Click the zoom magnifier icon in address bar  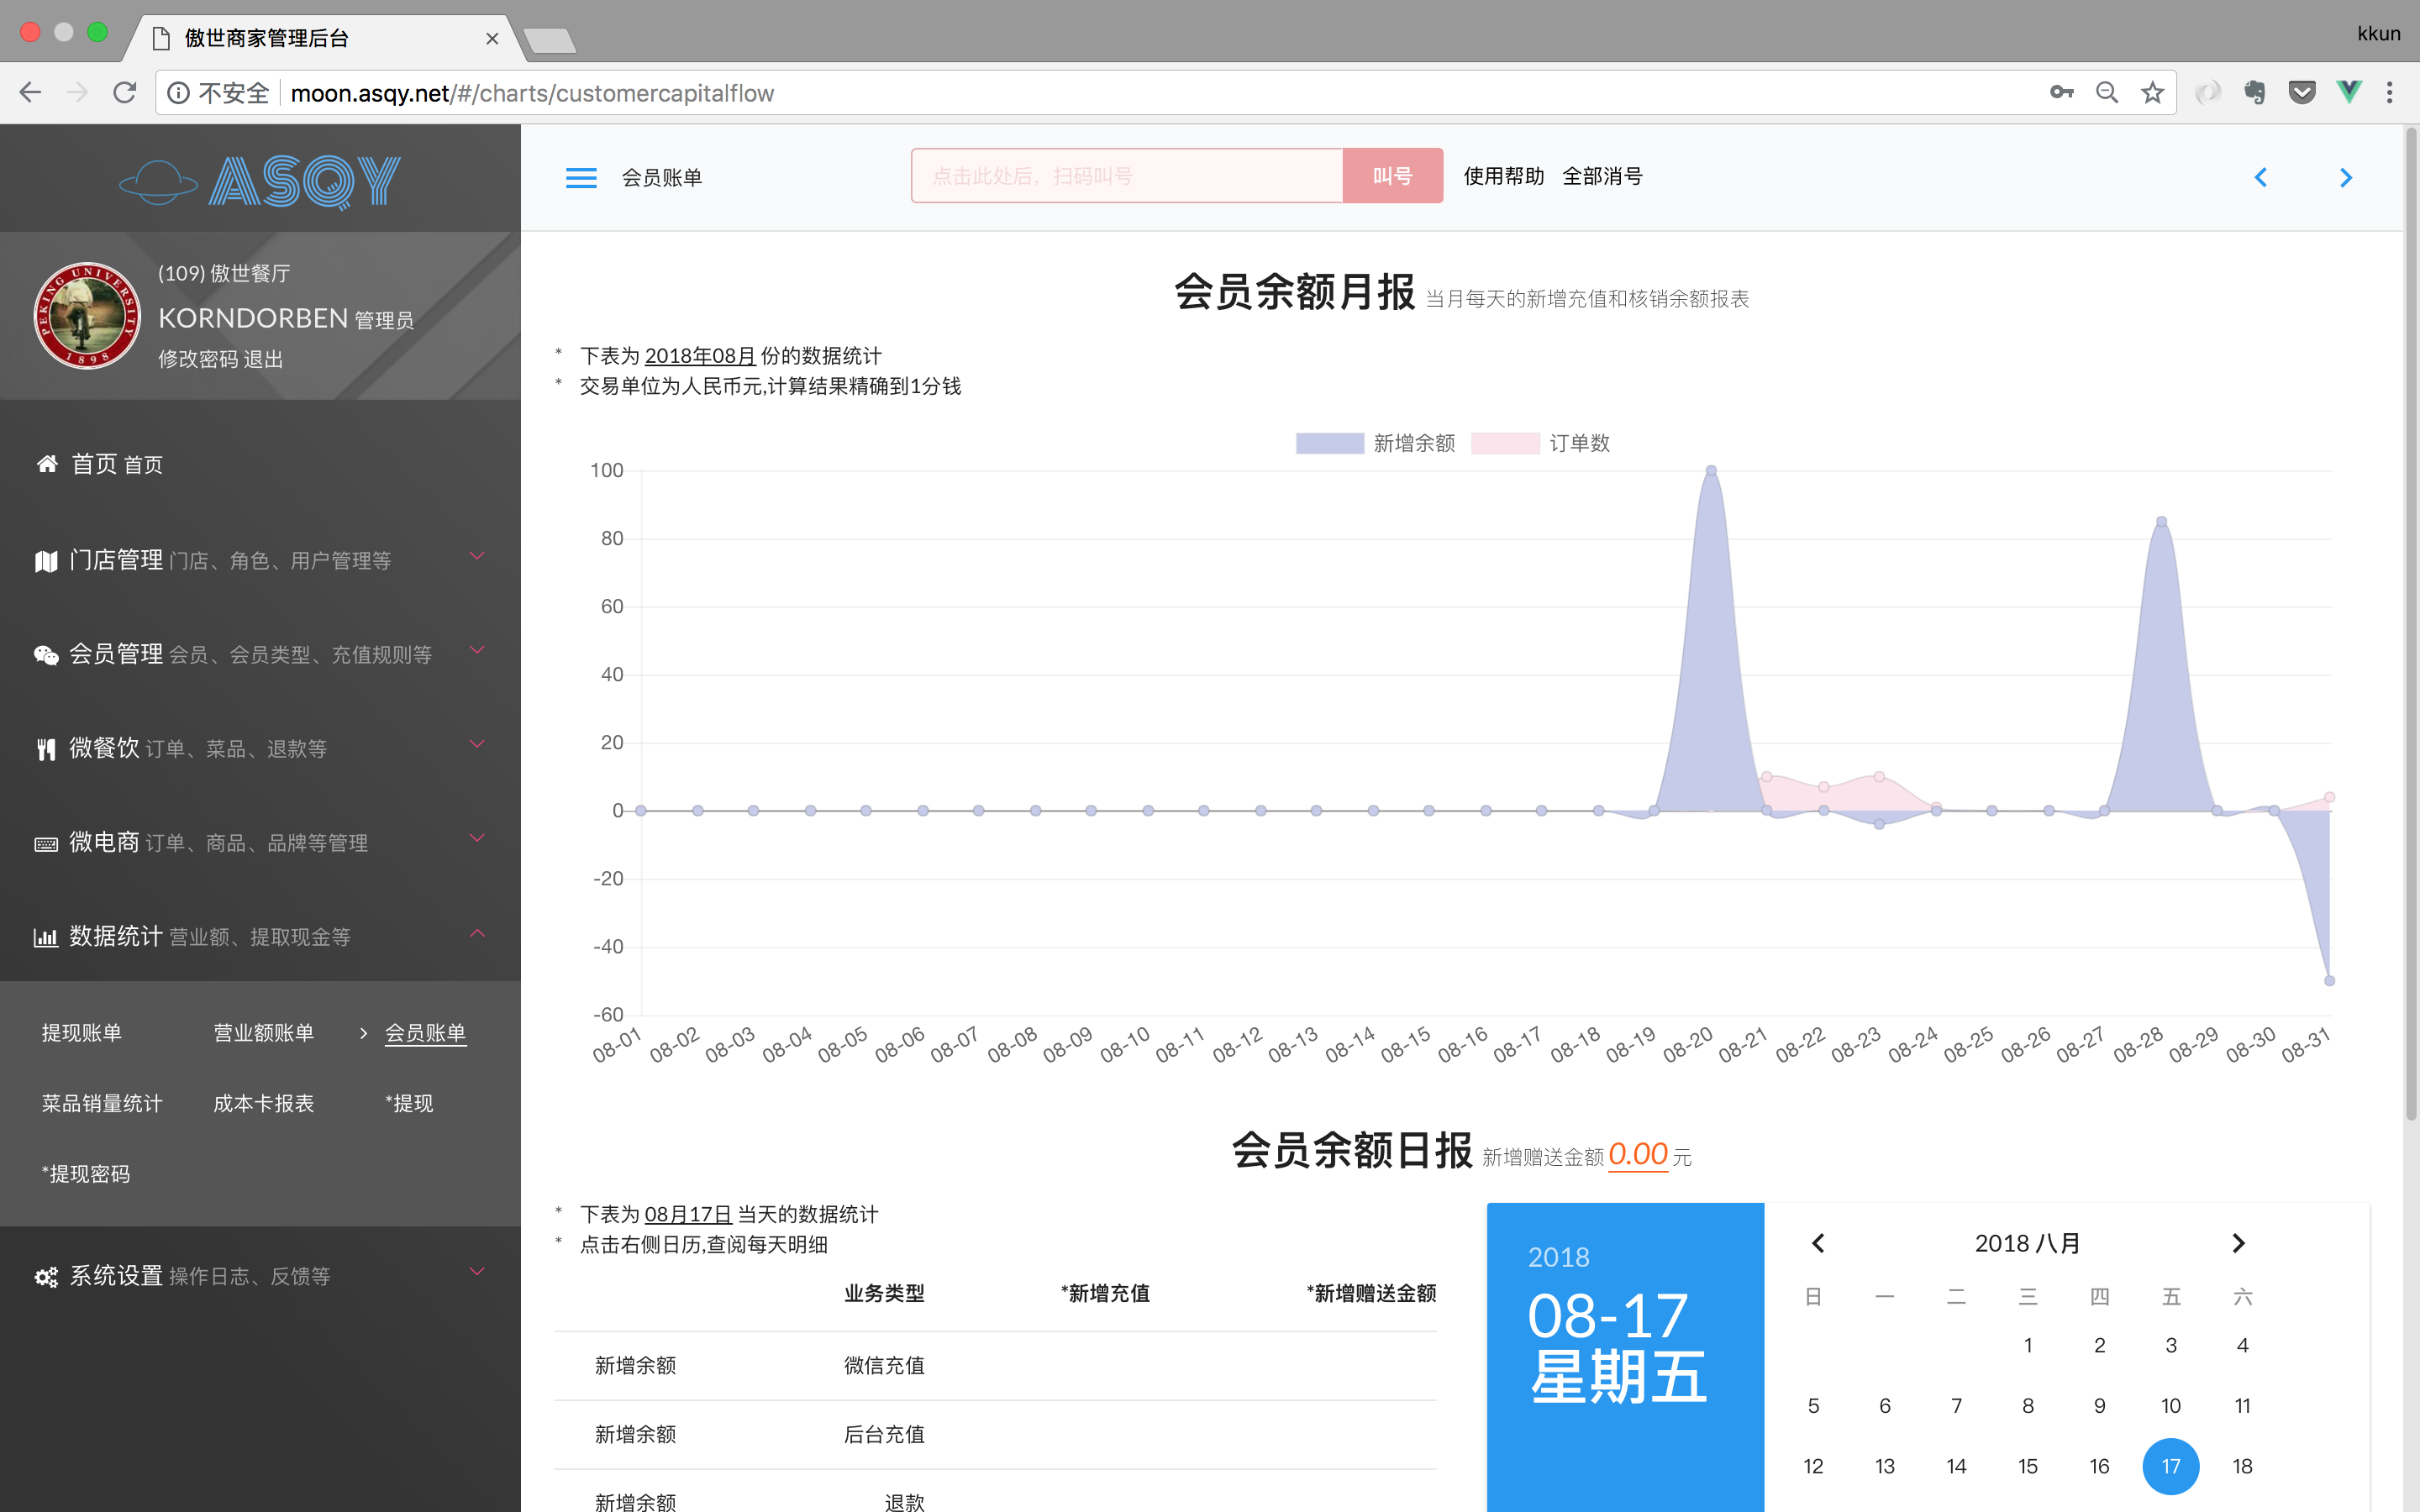[2107, 93]
